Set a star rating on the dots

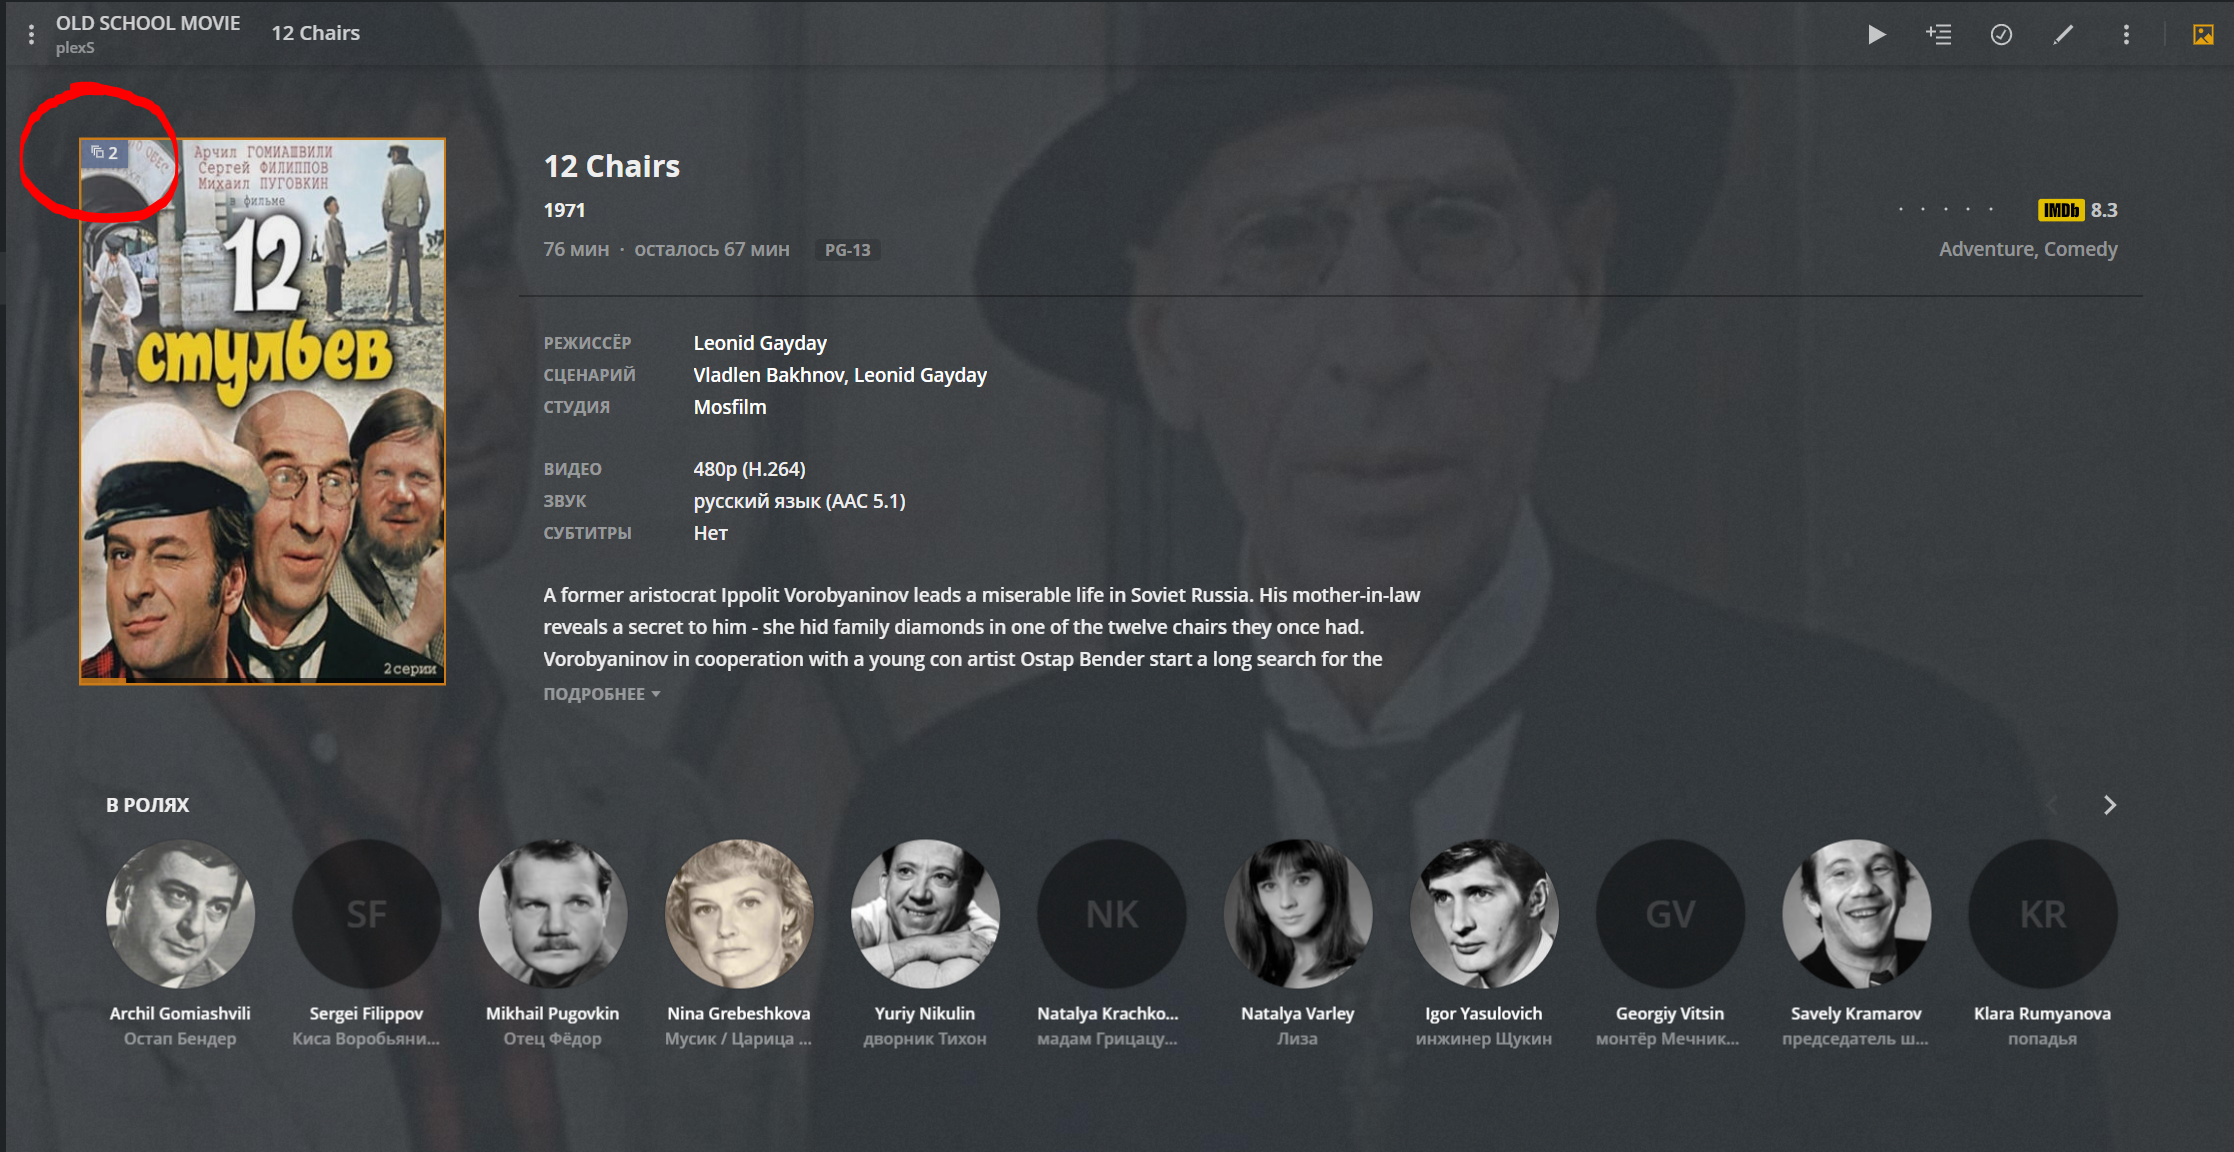click(1946, 210)
